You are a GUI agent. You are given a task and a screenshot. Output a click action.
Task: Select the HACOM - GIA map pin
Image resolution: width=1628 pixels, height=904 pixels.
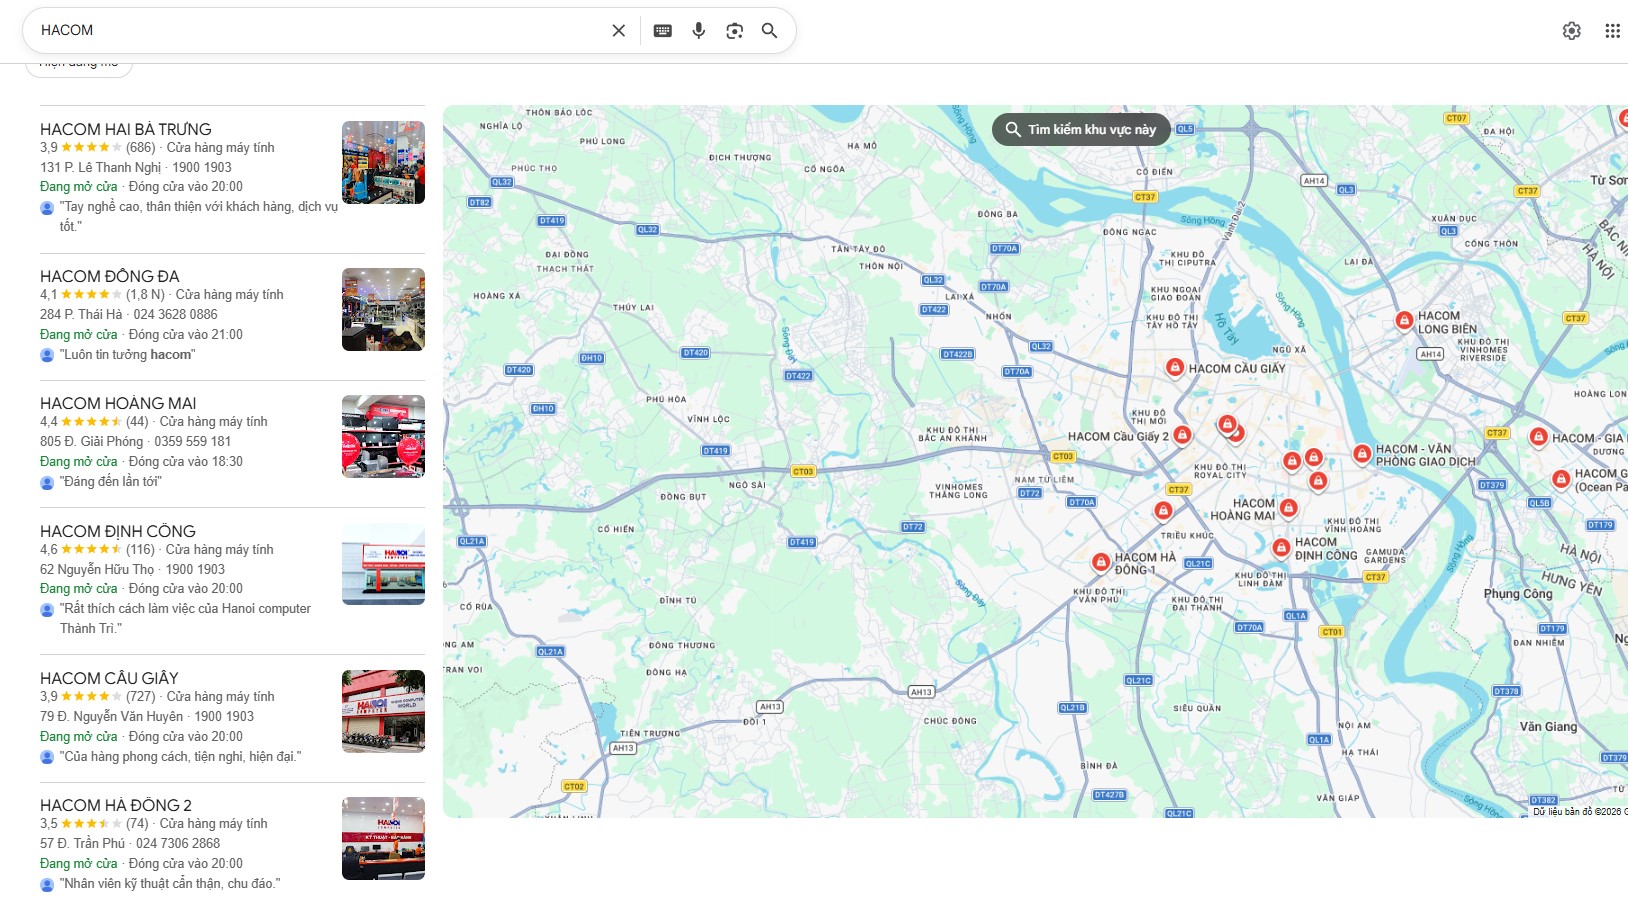[x=1539, y=437]
